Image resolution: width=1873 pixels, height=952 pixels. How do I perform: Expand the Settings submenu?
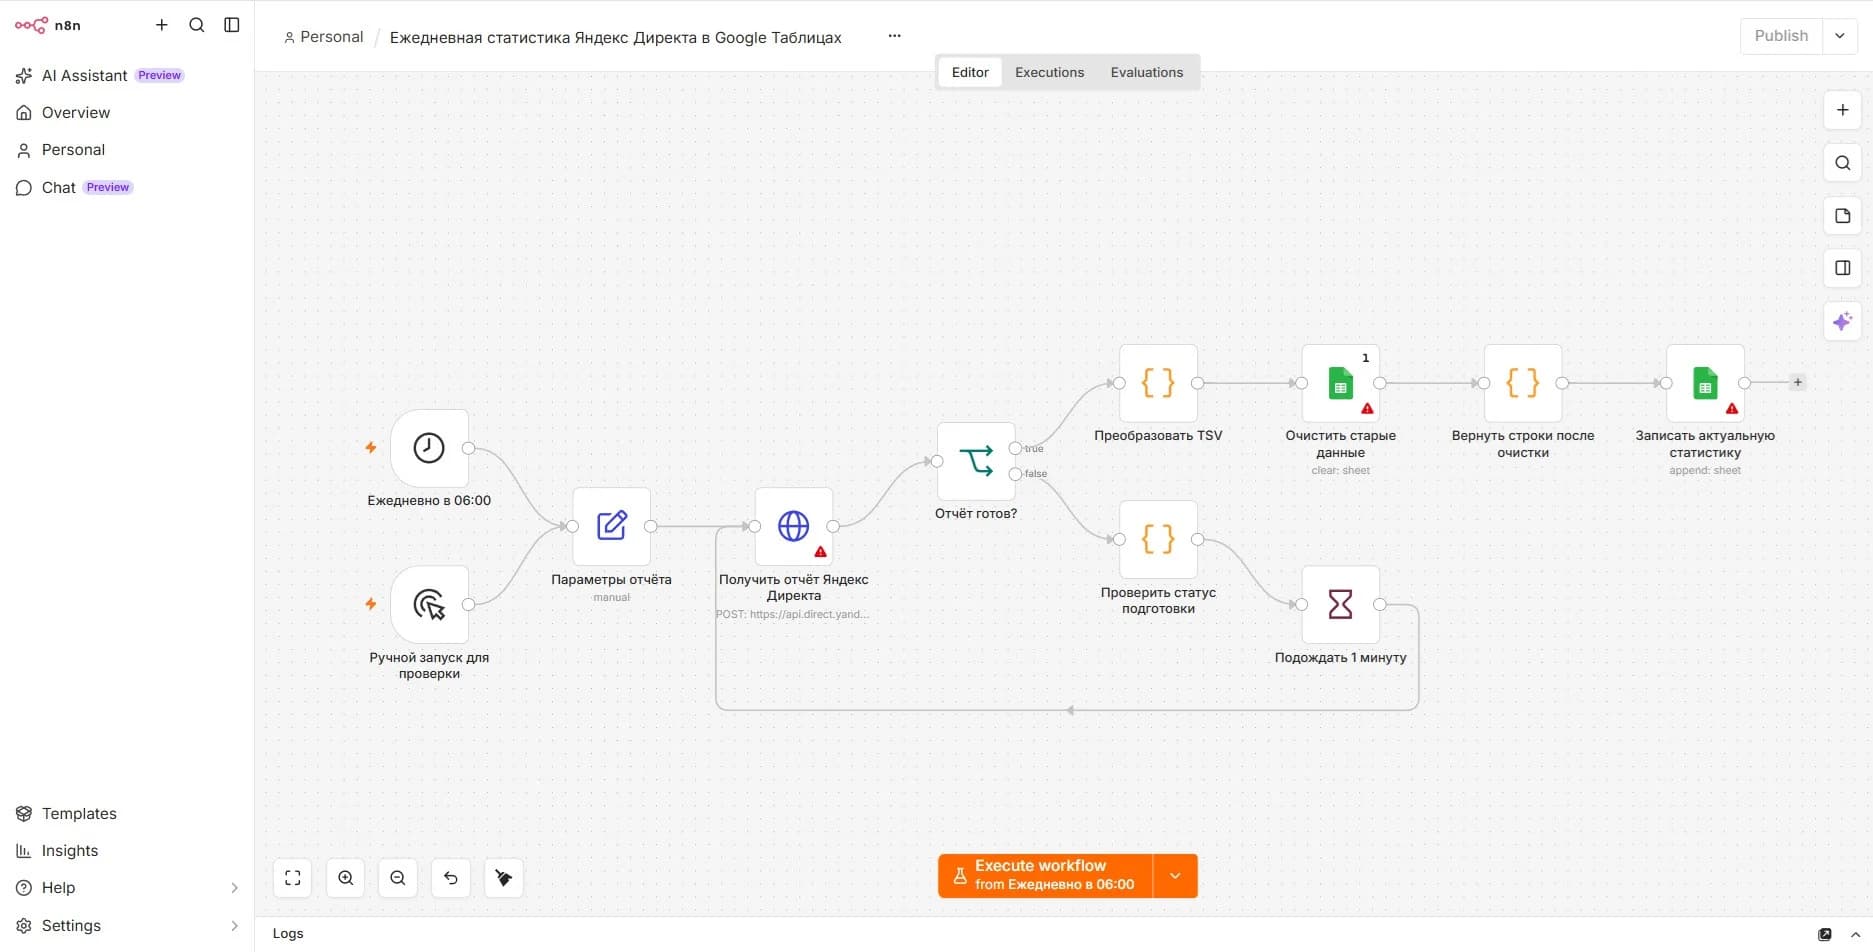tap(234, 926)
